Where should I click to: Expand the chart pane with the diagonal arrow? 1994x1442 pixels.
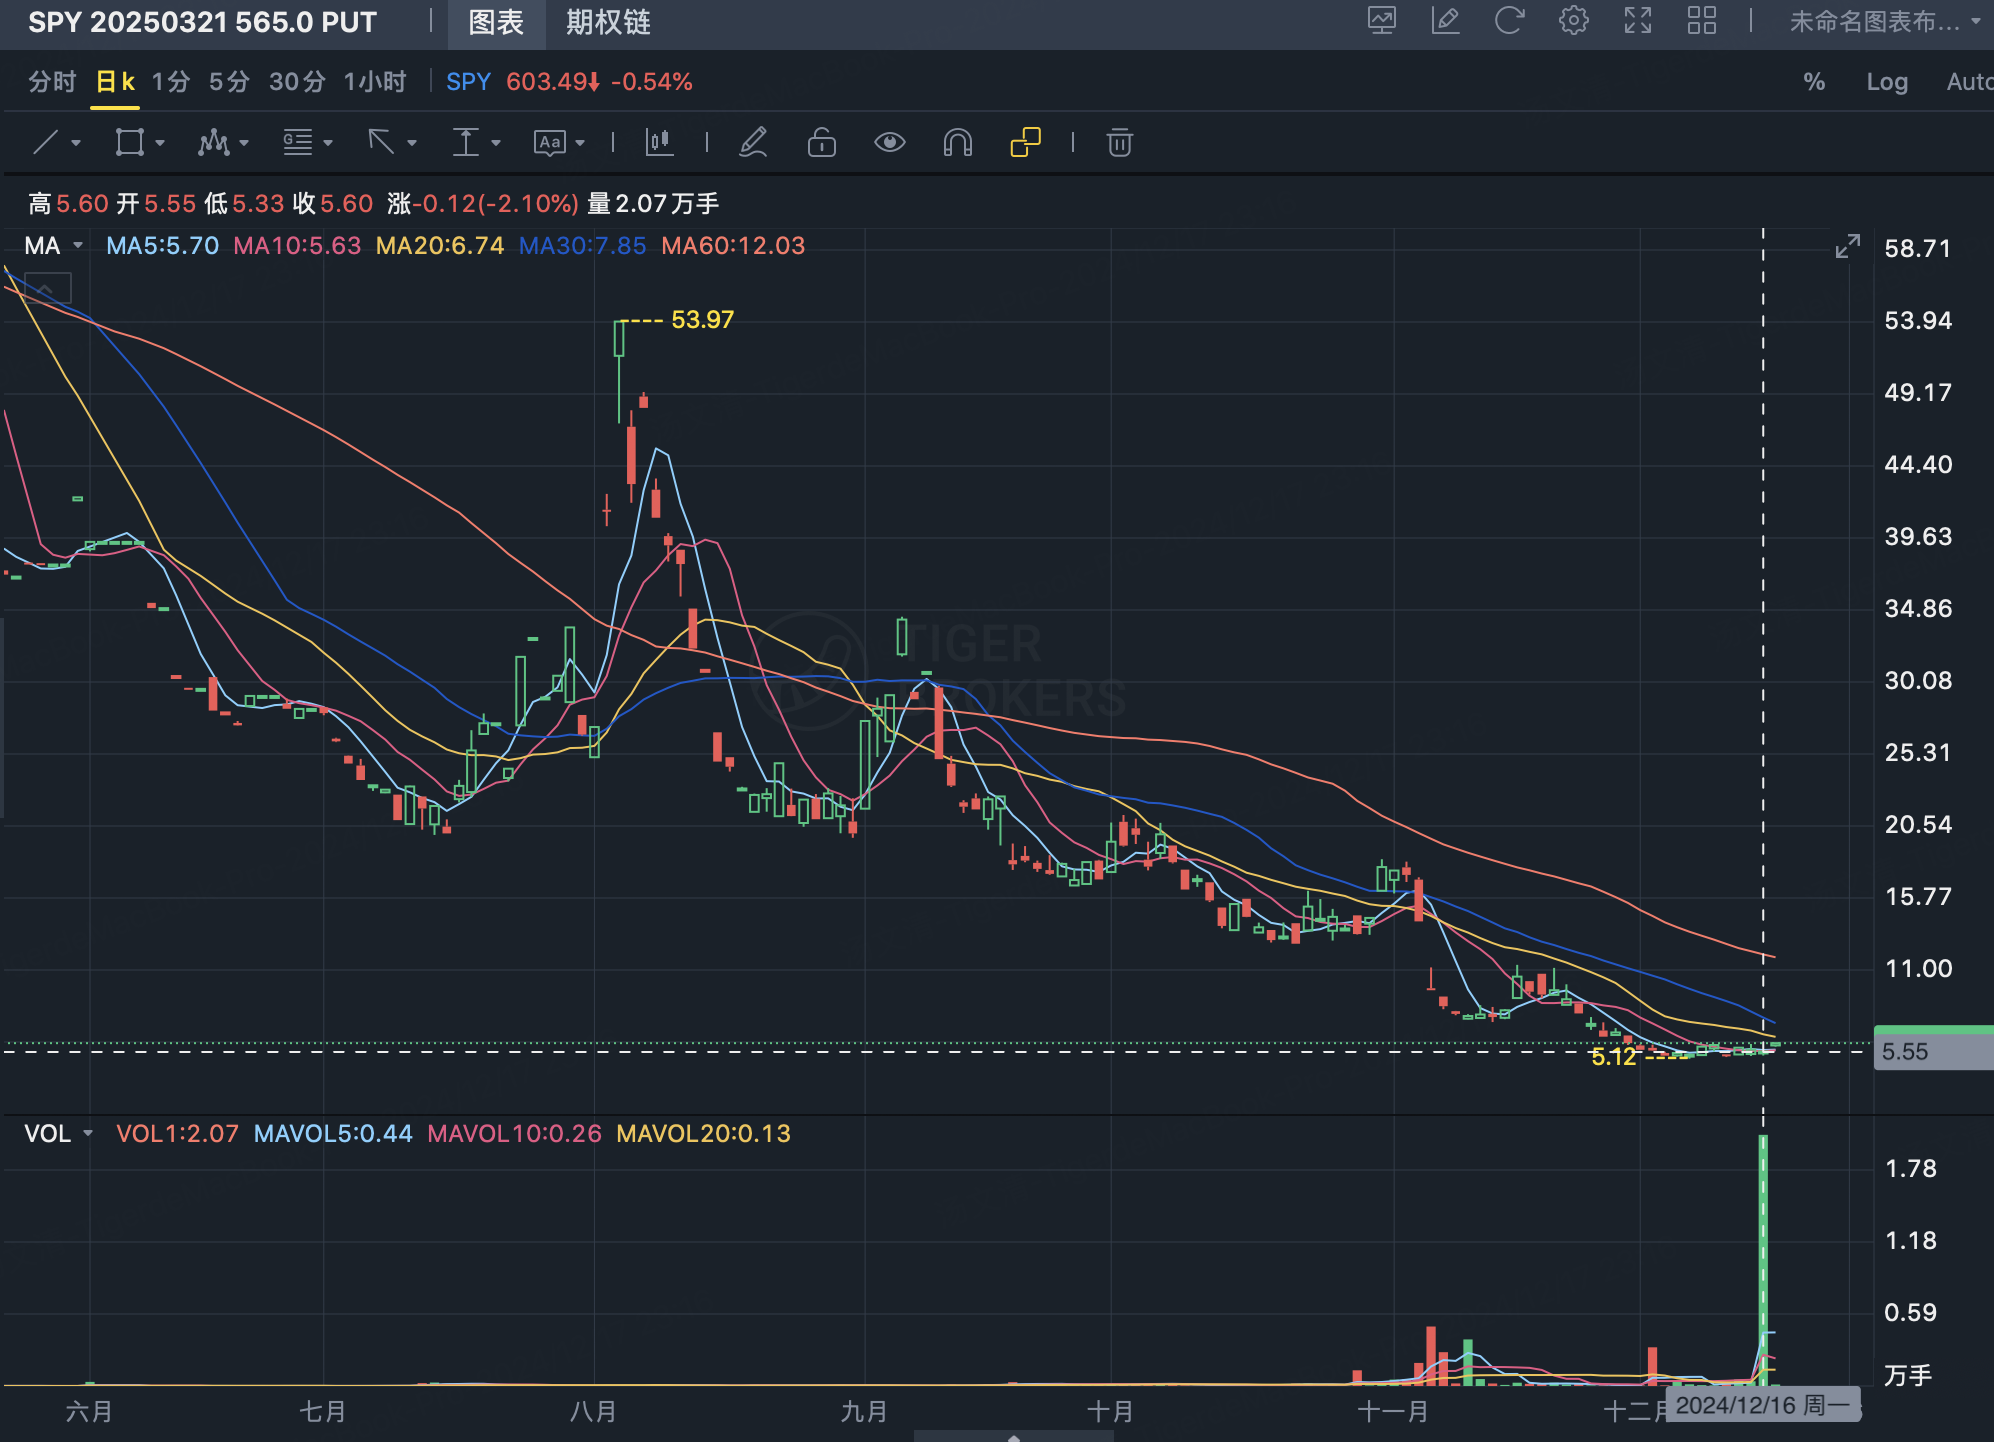pyautogui.click(x=1847, y=246)
